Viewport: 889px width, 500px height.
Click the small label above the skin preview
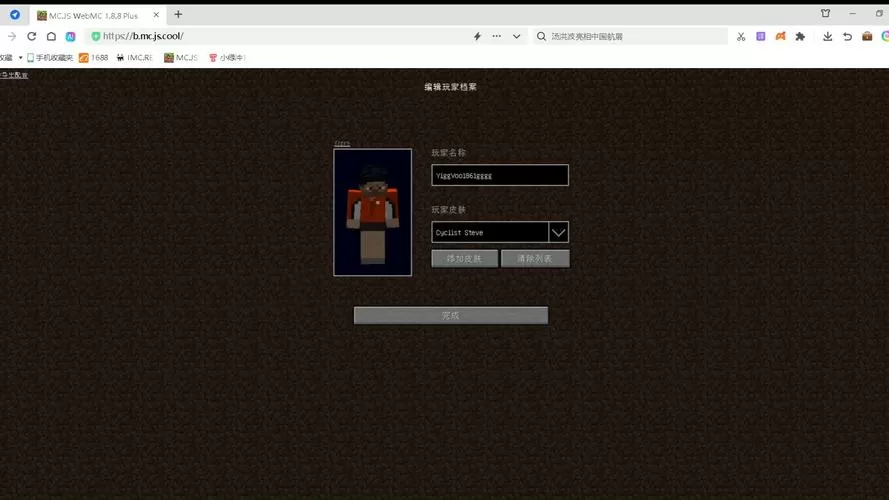click(342, 143)
